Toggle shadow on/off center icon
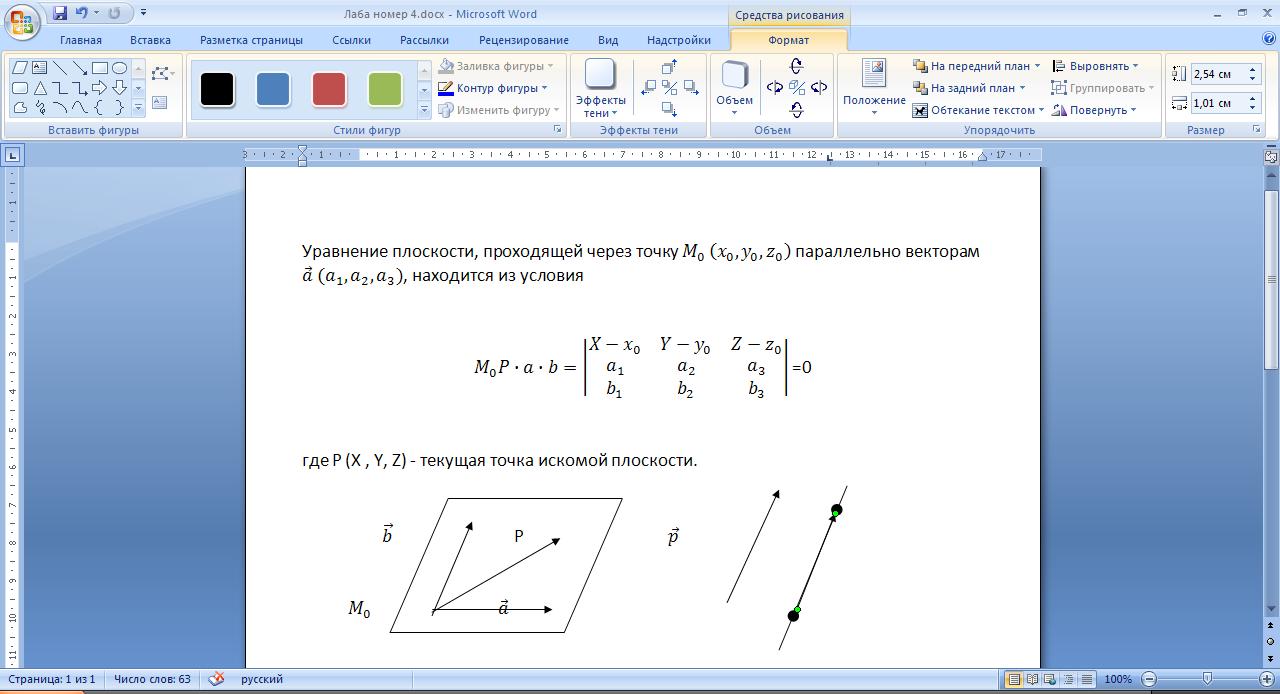Image resolution: width=1280 pixels, height=694 pixels. 670,88
